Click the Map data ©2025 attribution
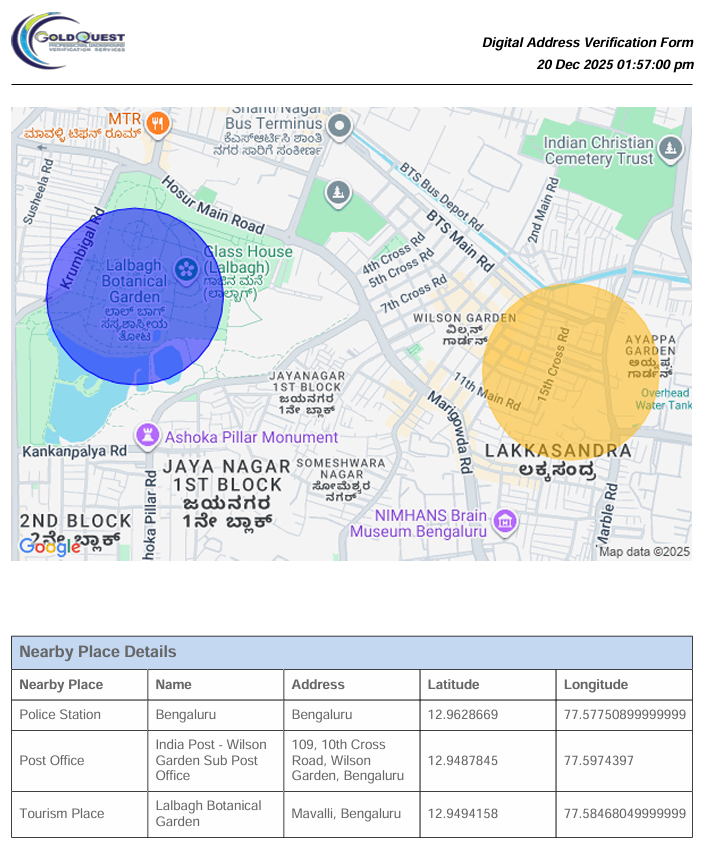Screen dimensions: 702x842 644,552
